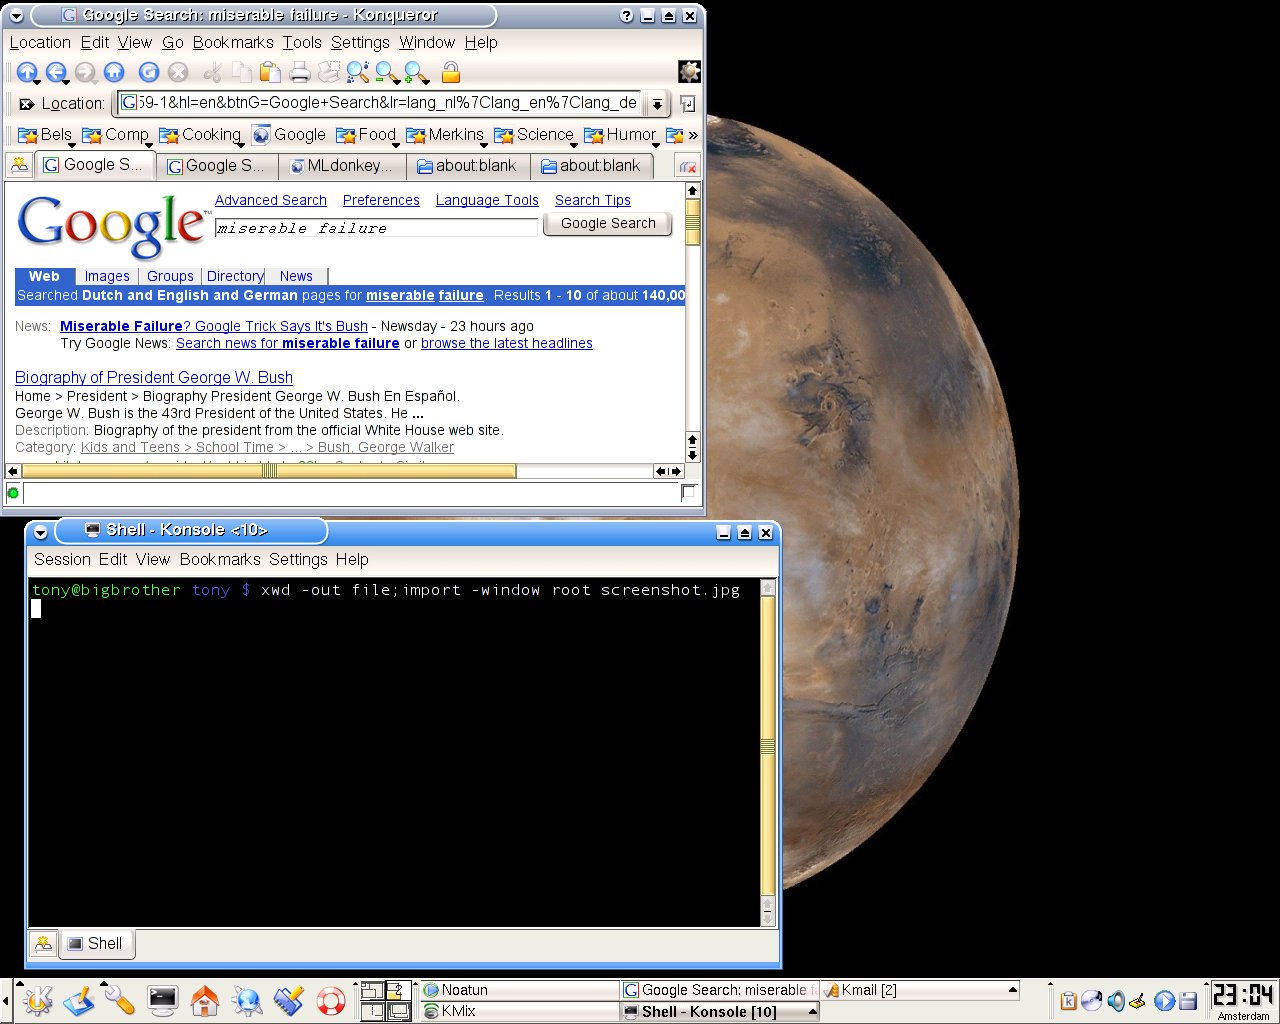
Task: Open the Miserable Failure Newsday news link
Action: (x=214, y=326)
